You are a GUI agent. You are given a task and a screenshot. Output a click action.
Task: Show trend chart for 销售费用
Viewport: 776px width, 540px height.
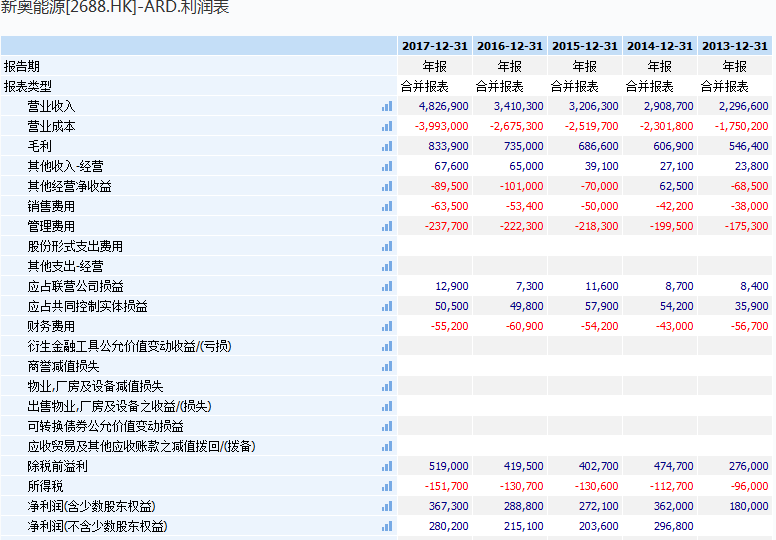[x=386, y=206]
